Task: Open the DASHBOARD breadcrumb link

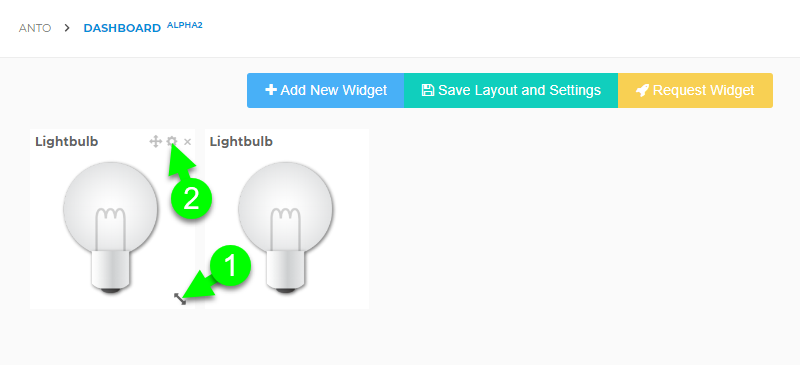Action: click(122, 28)
